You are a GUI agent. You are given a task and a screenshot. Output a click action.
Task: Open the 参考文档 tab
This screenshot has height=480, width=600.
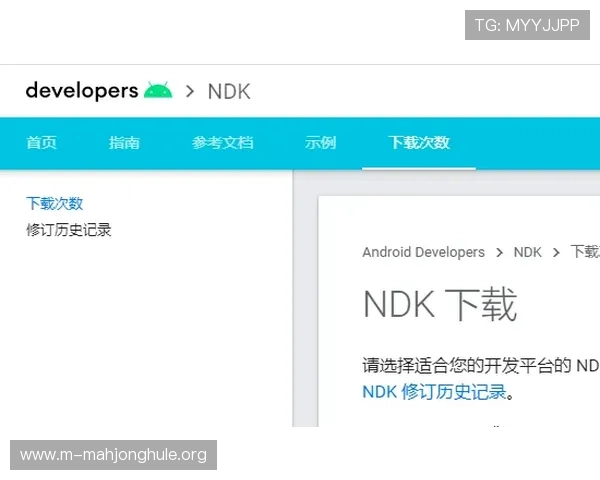point(222,143)
